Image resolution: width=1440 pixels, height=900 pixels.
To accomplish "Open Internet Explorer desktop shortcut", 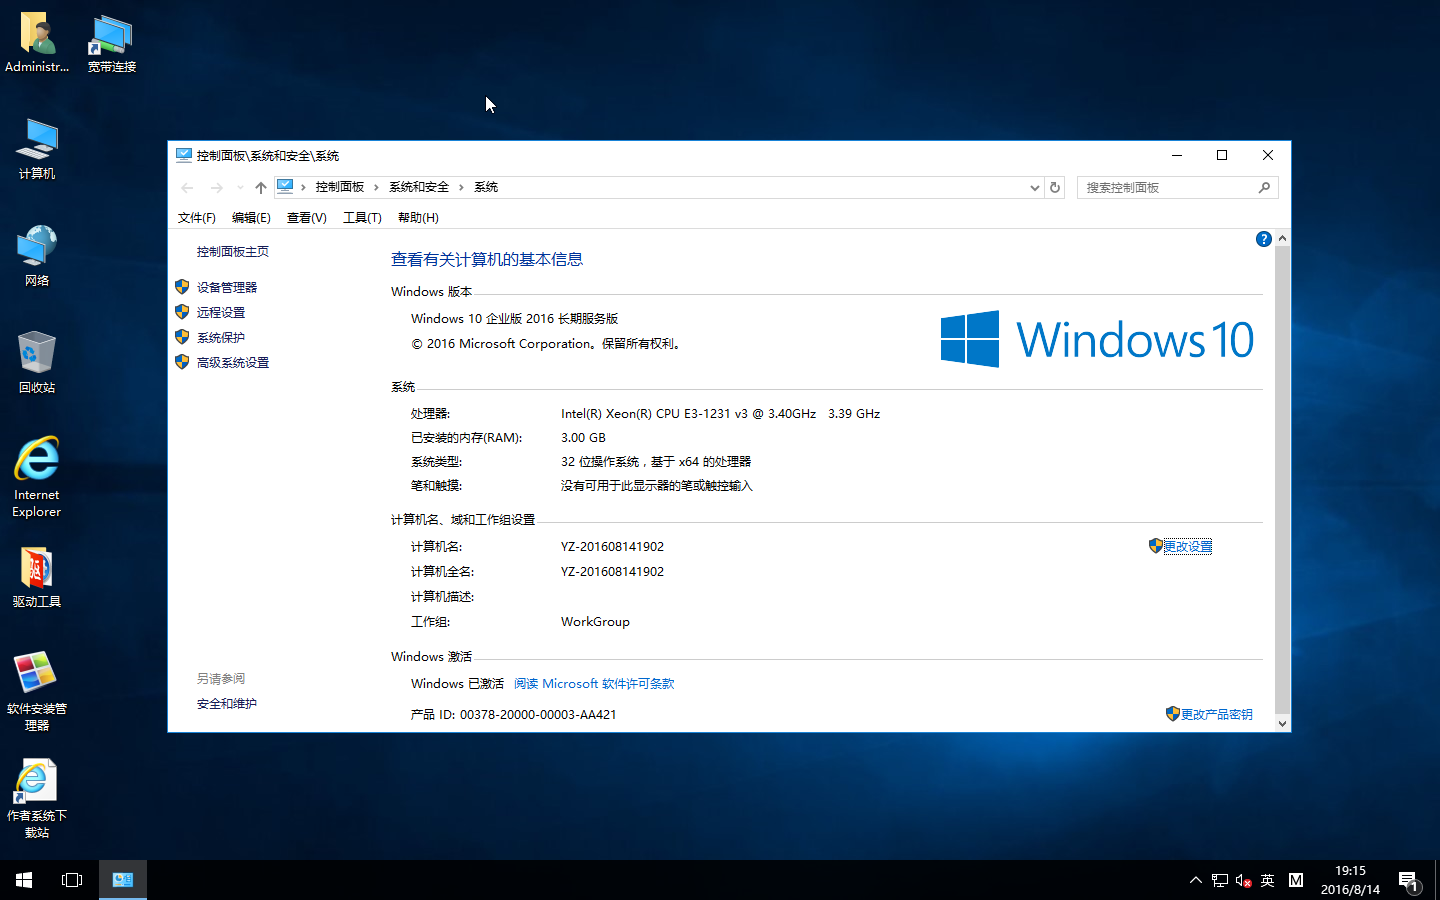I will point(37,475).
